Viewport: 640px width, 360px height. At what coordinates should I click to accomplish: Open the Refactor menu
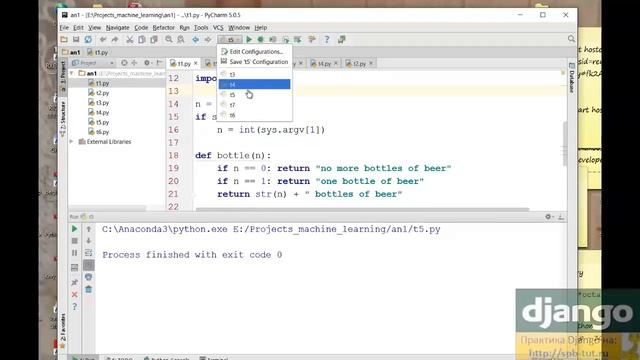coord(164,28)
